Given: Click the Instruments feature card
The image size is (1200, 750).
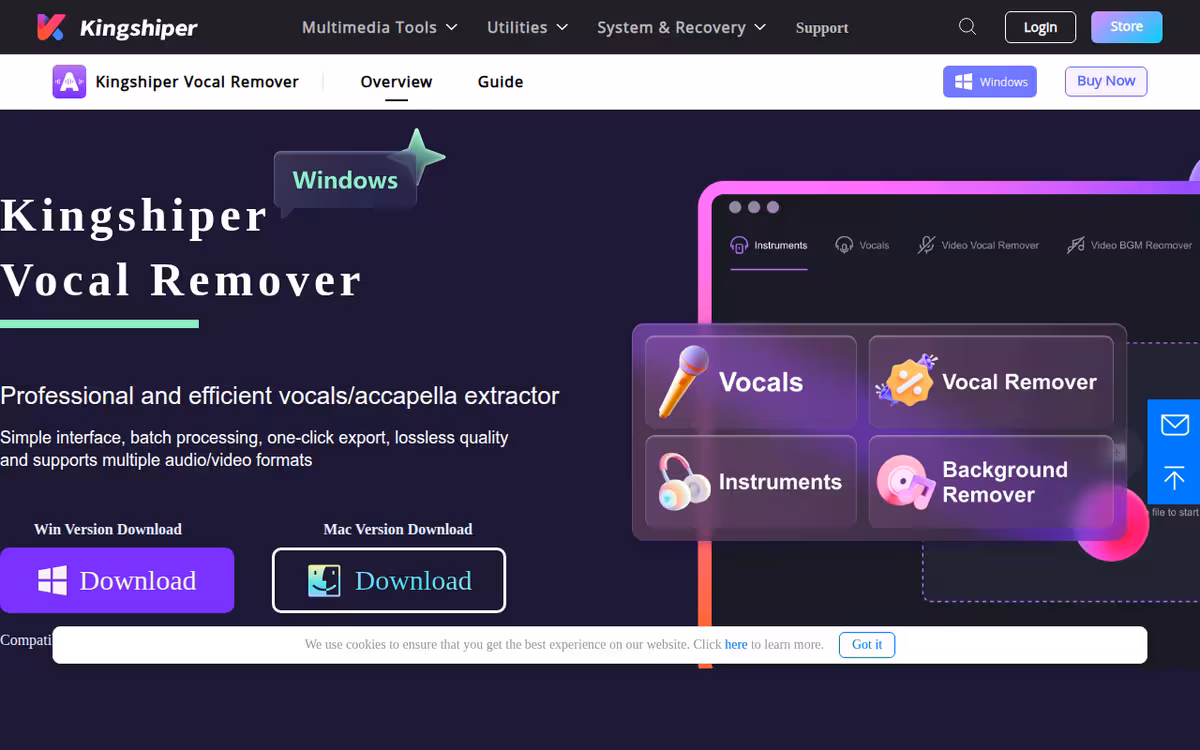Looking at the screenshot, I should (751, 482).
